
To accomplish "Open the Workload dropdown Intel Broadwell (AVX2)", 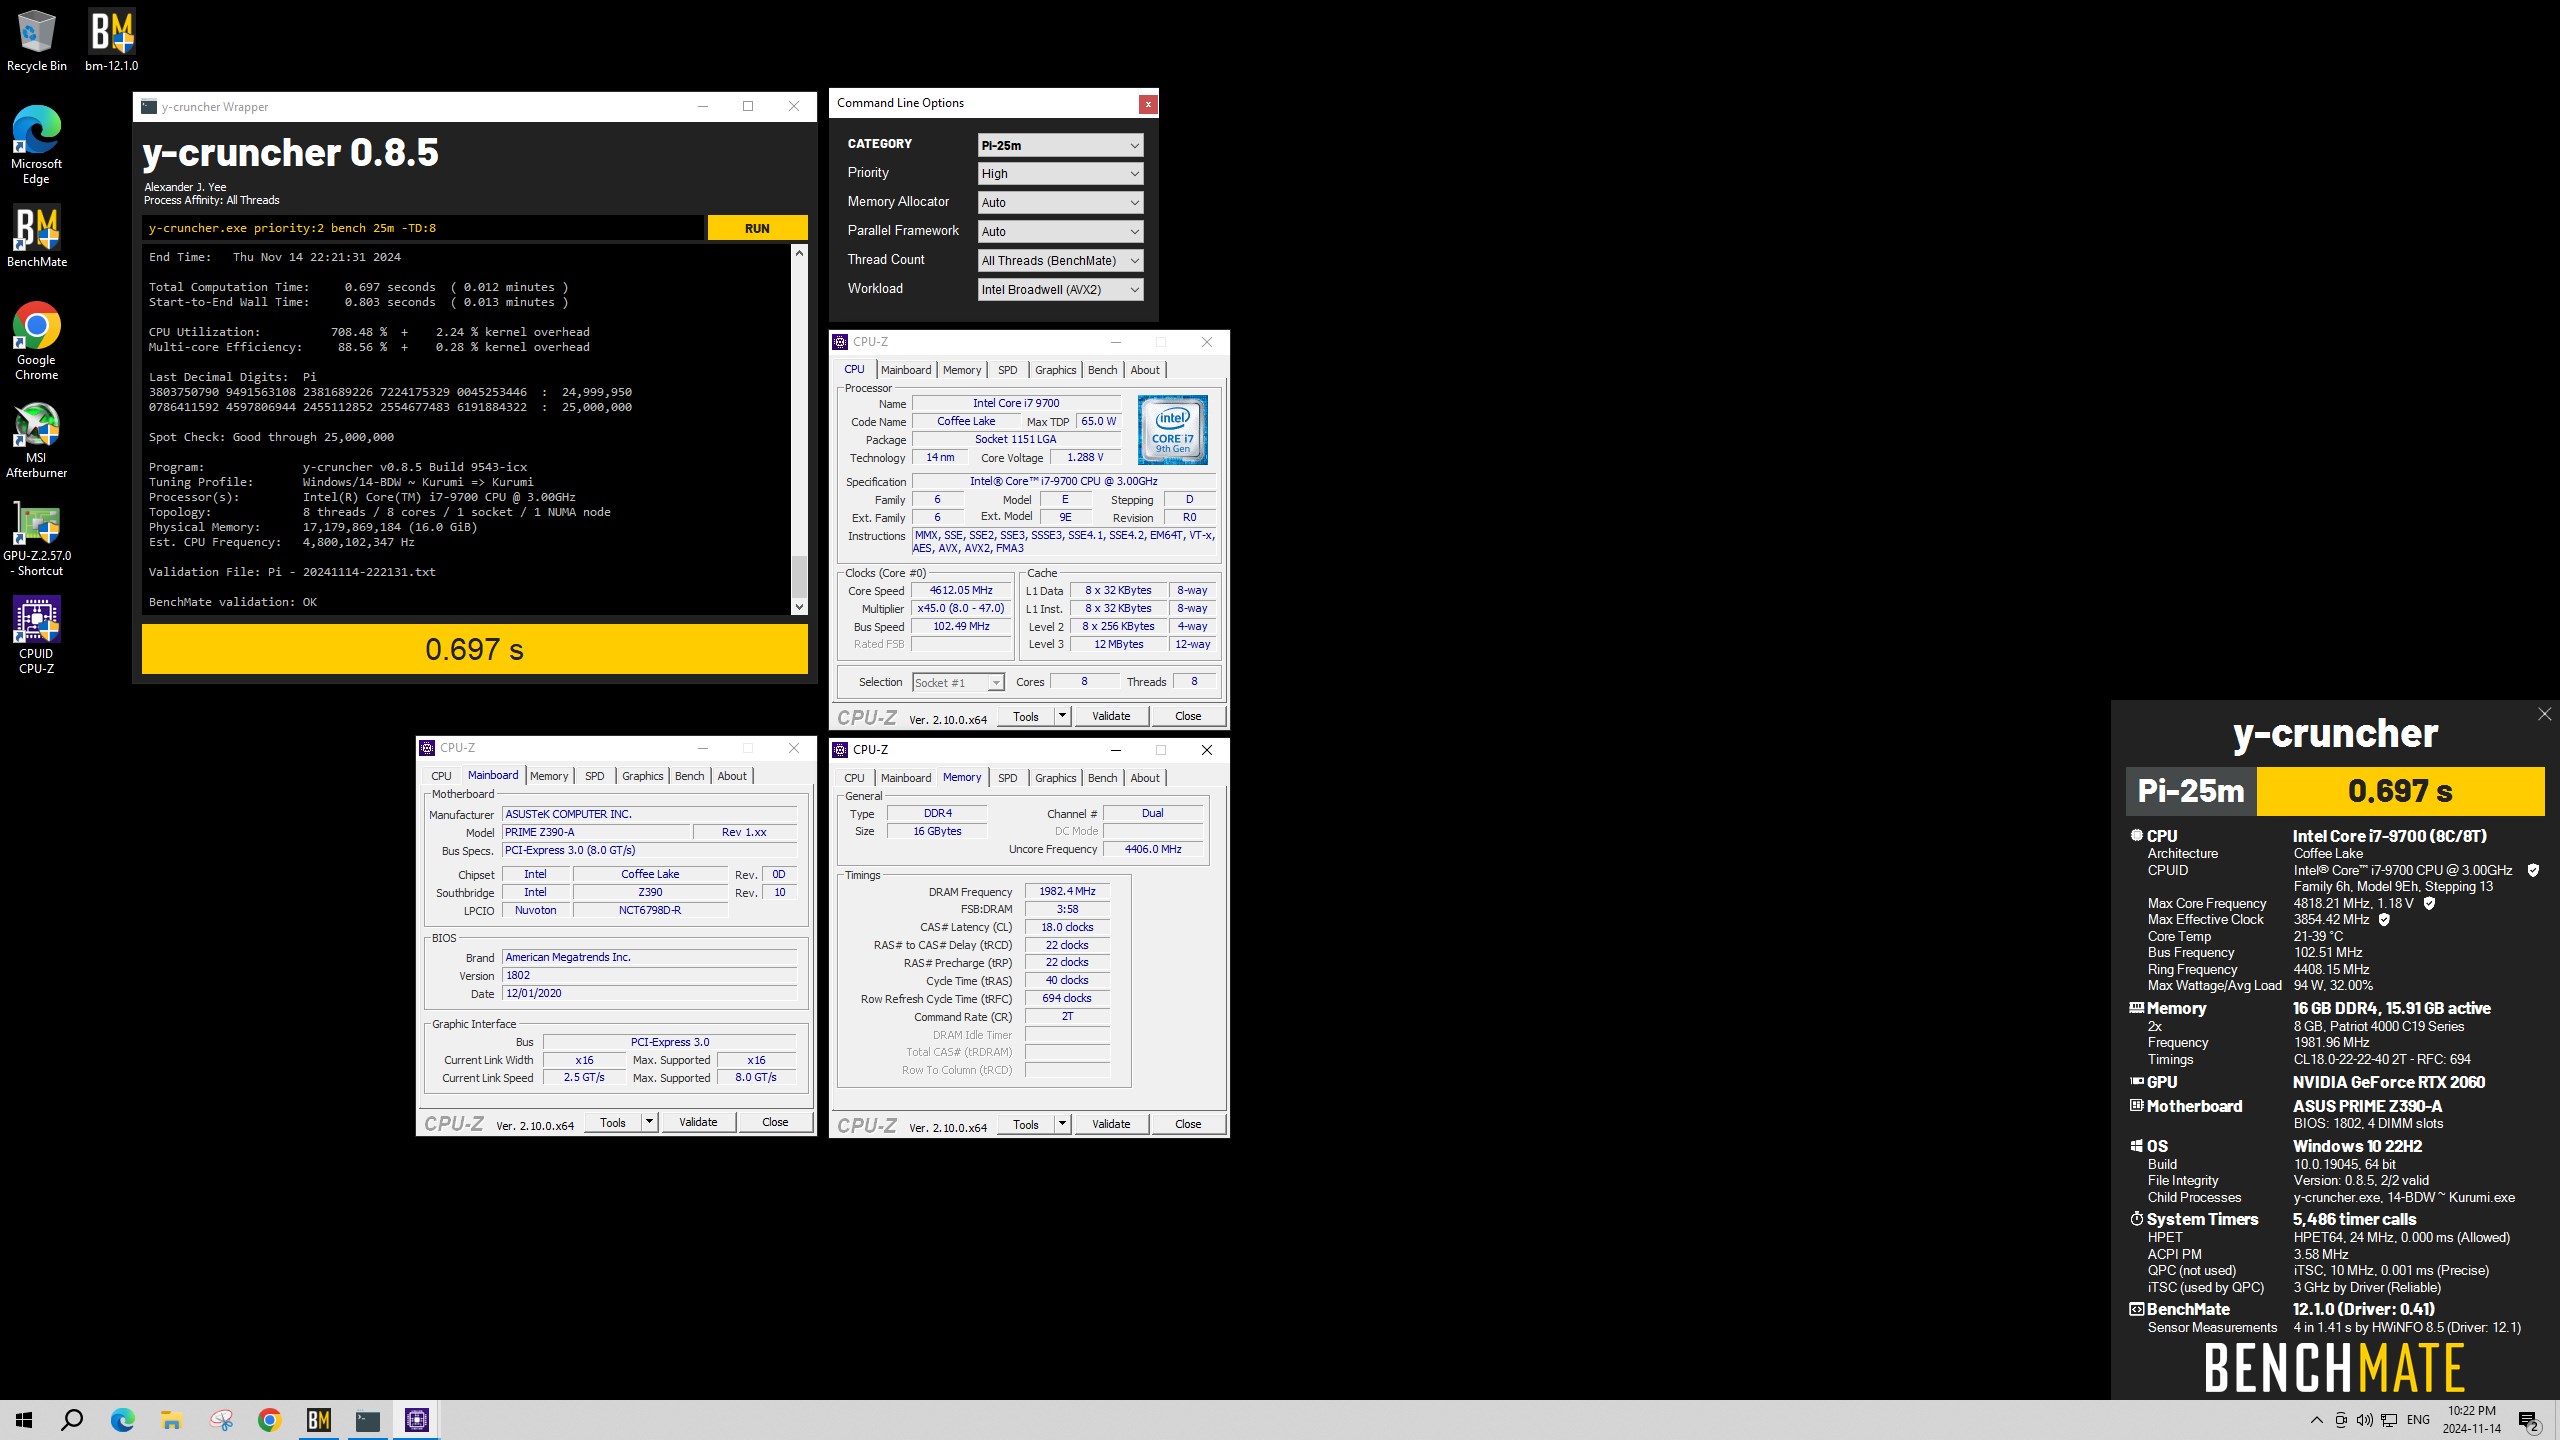I will (x=1060, y=290).
